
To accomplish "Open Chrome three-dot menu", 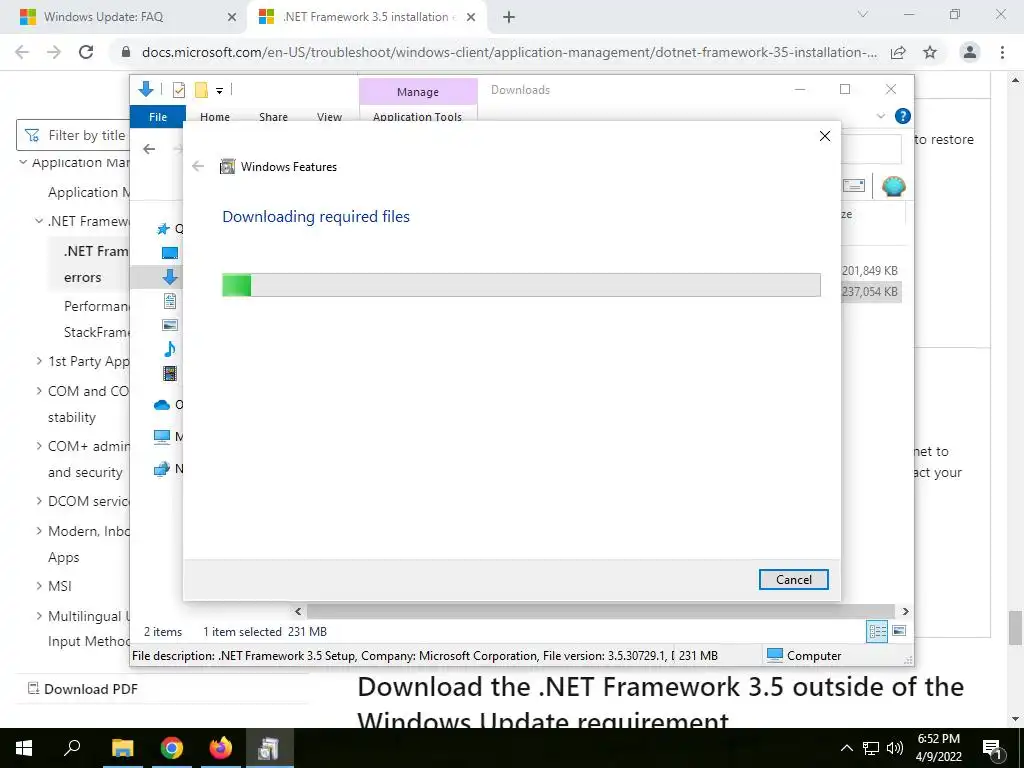I will click(1002, 52).
